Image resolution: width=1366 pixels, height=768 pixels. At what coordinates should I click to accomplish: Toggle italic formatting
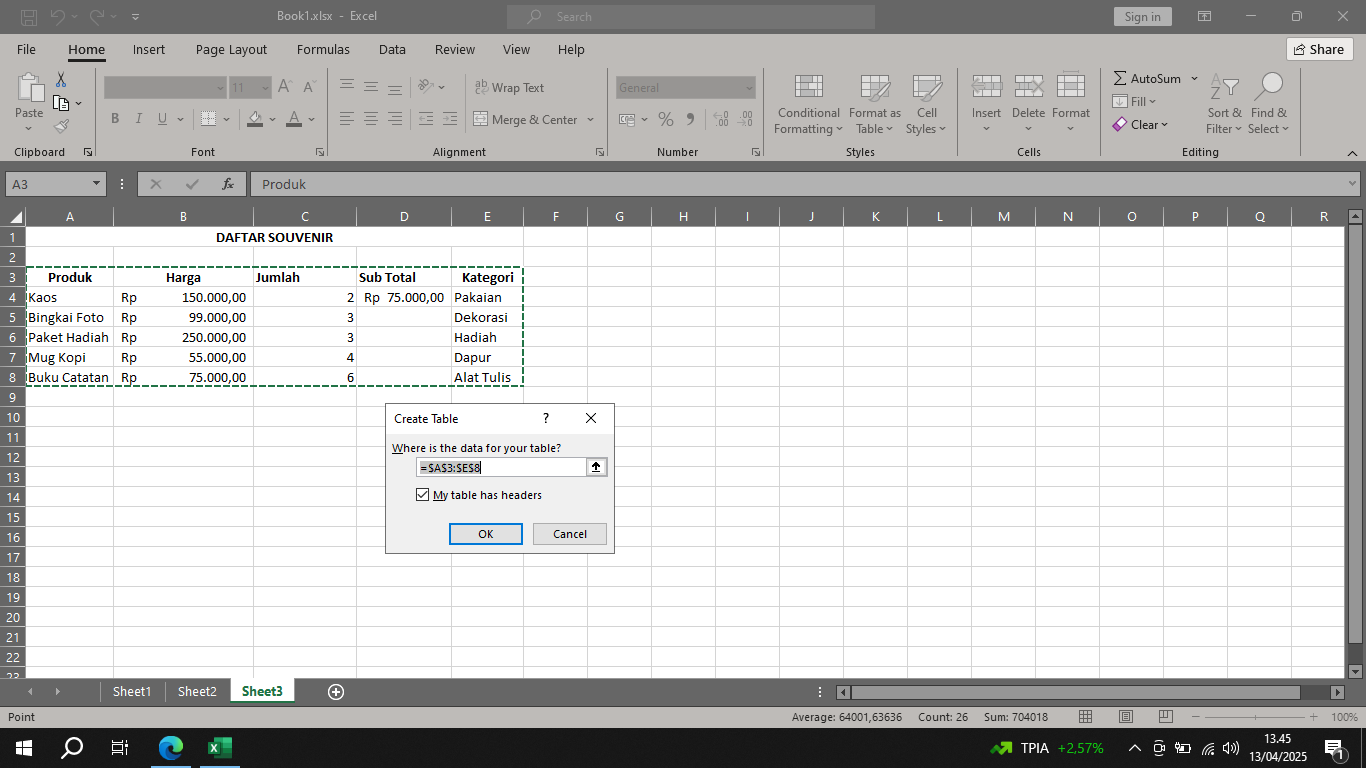coord(137,118)
